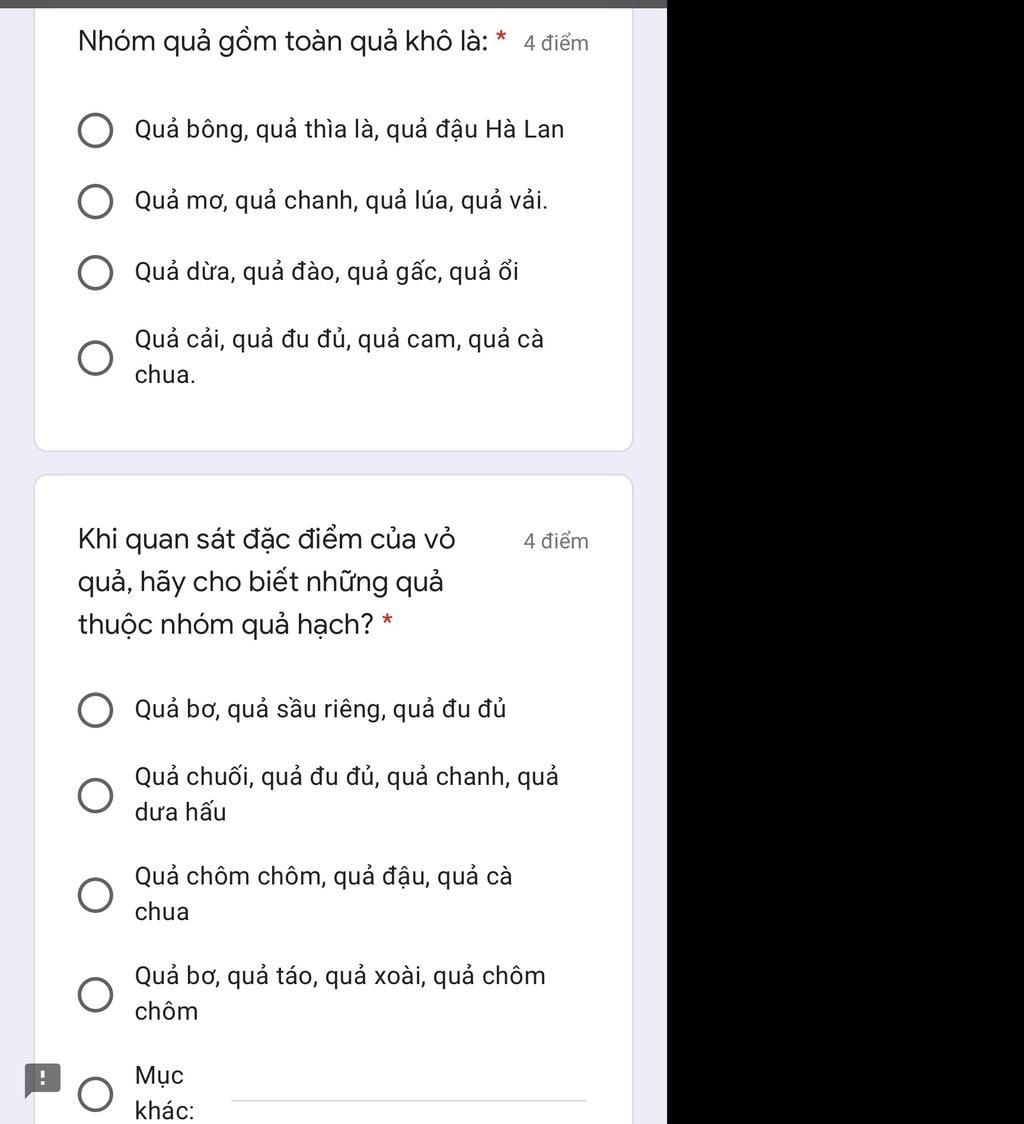Report a problem with the exclamation icon
The width and height of the screenshot is (1024, 1124).
(x=43, y=1078)
